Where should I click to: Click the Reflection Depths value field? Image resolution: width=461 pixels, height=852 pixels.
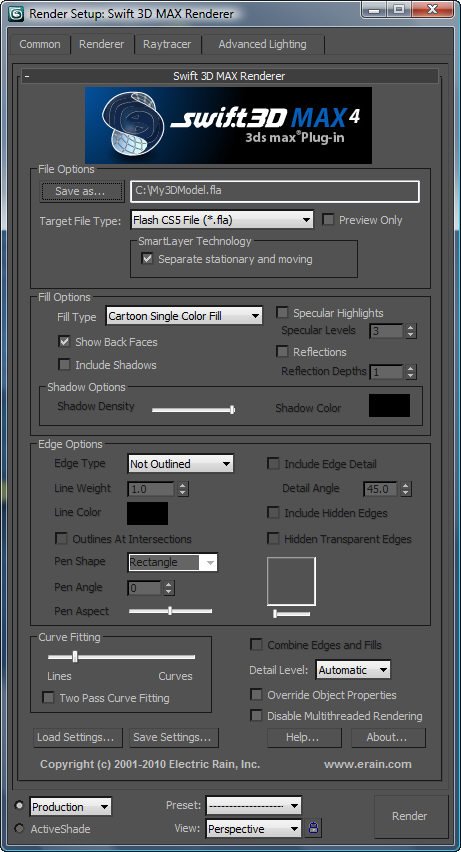tap(387, 372)
